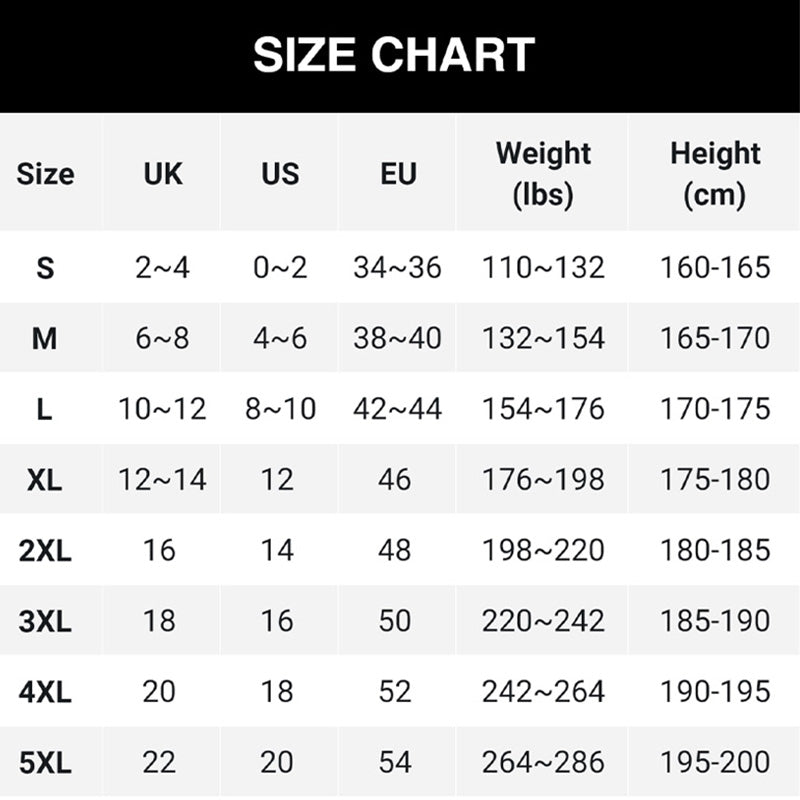Click the US column header

[280, 174]
